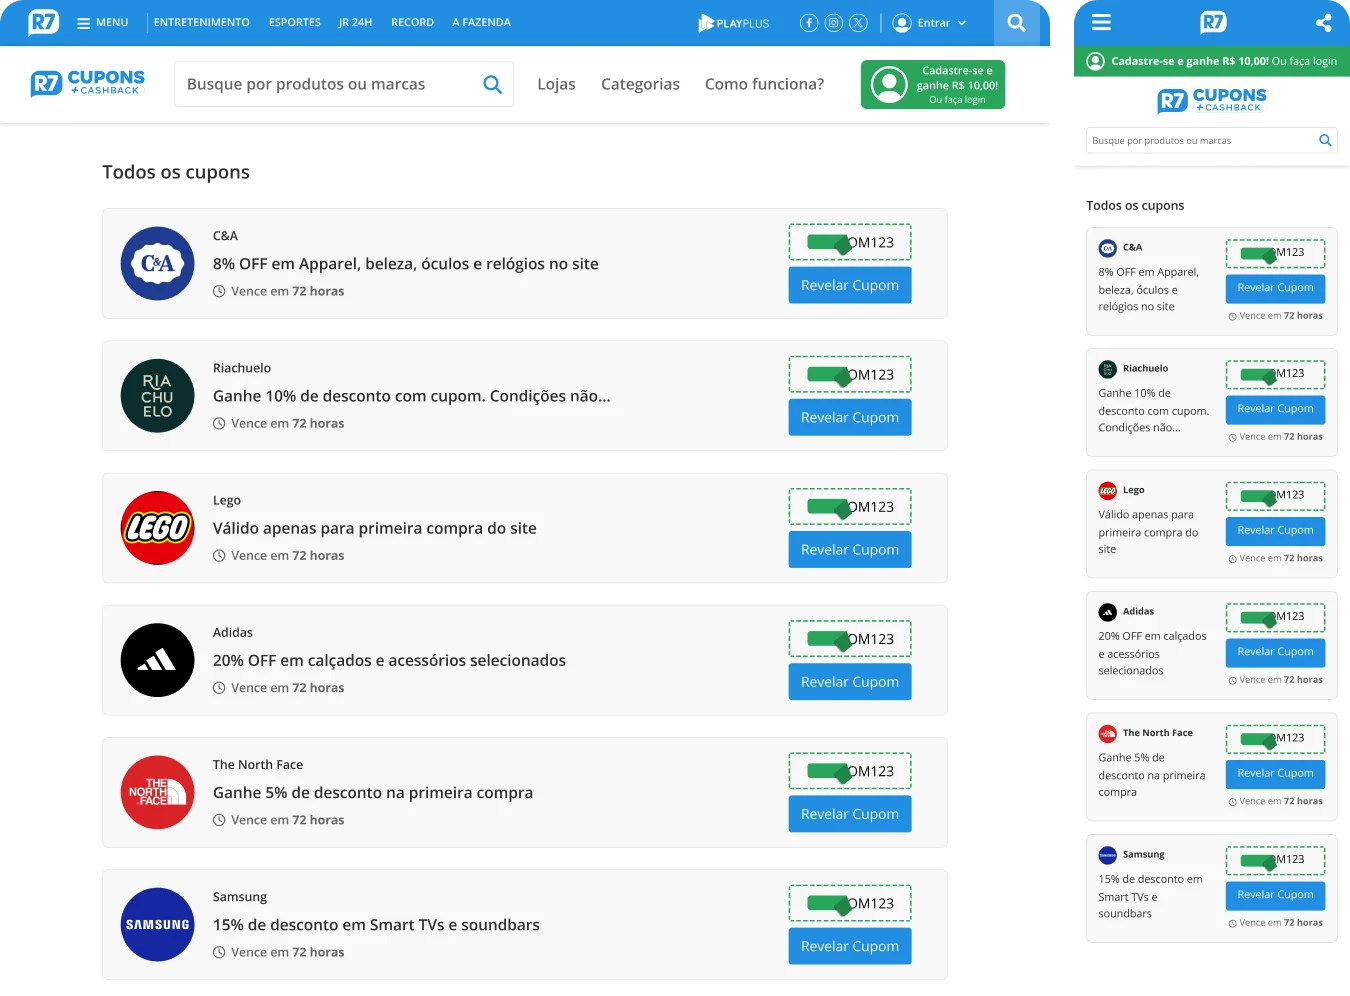This screenshot has width=1350, height=996.
Task: Reveal the C&A coupon on desktop
Action: click(850, 285)
